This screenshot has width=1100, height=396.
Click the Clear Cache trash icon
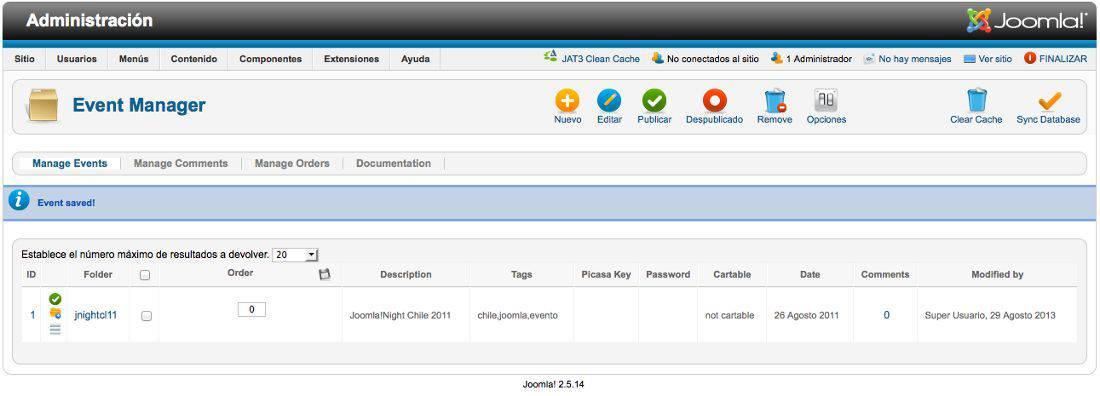click(x=977, y=101)
